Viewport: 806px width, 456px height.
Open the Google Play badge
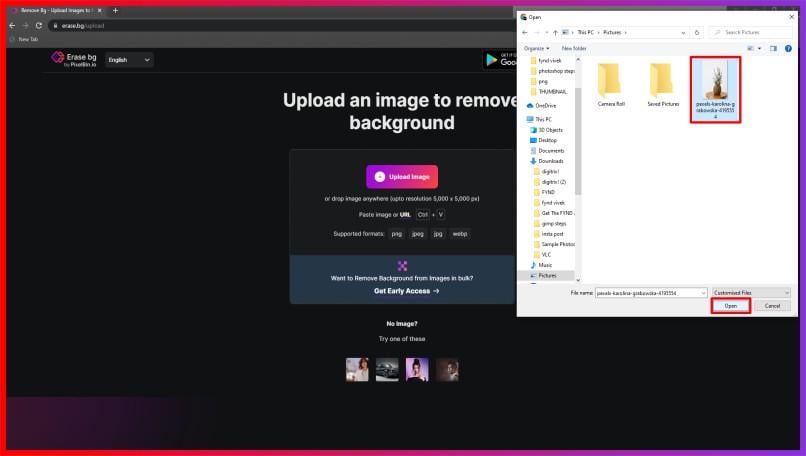coord(500,60)
